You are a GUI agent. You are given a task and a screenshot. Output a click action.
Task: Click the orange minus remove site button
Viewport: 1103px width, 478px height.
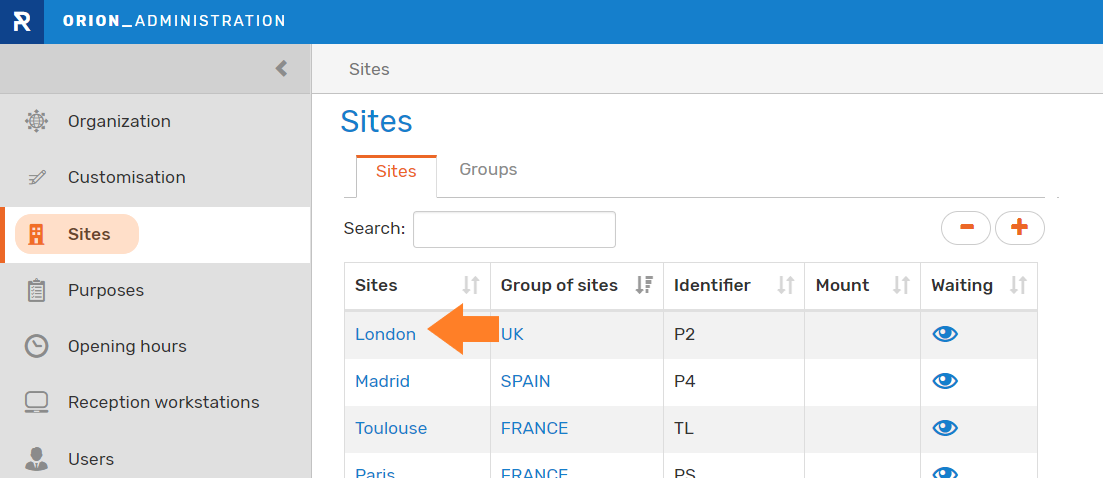966,228
